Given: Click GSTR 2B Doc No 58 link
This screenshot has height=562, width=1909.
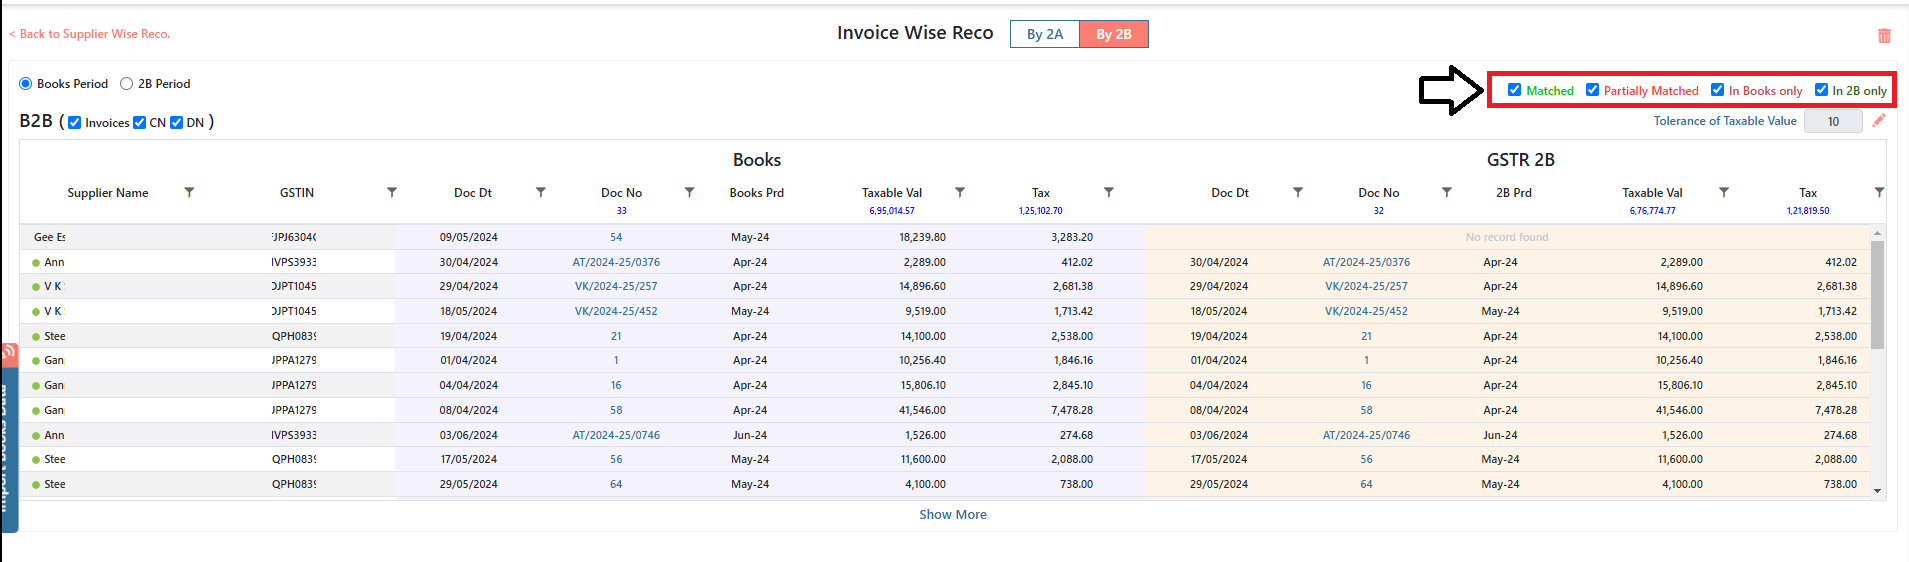Looking at the screenshot, I should point(1367,410).
